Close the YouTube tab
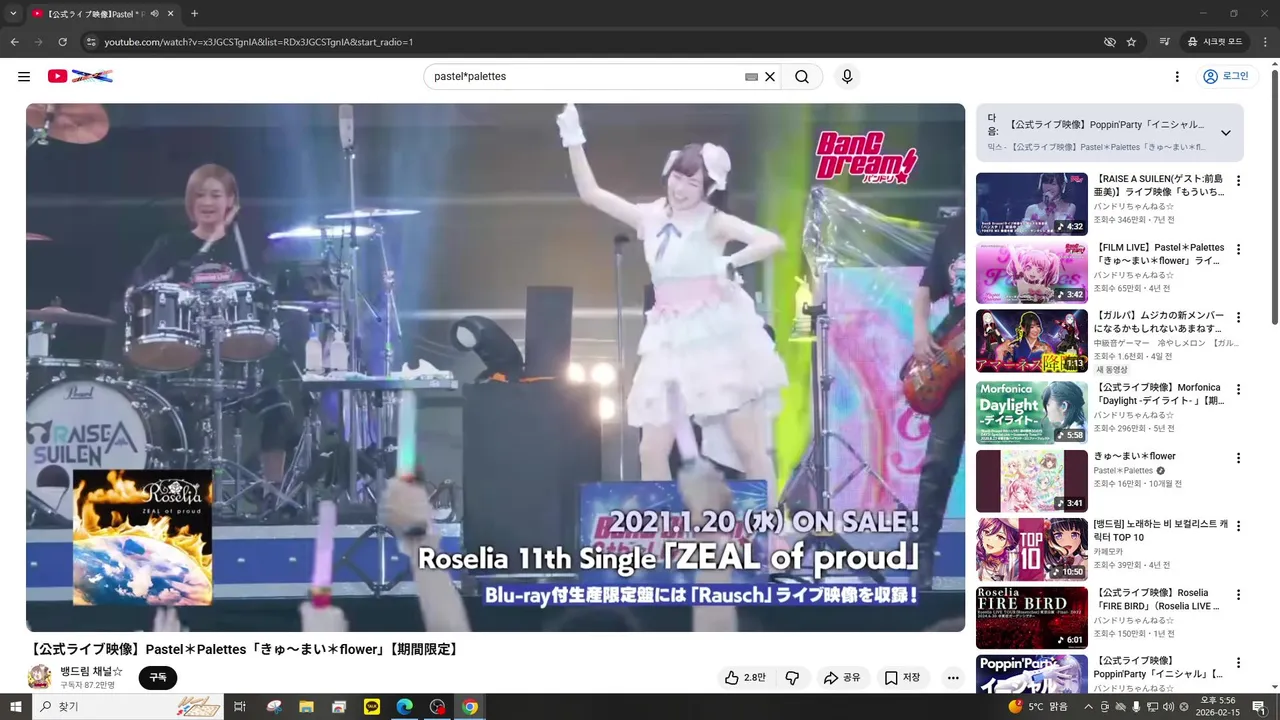This screenshot has width=1280, height=720. (170, 14)
